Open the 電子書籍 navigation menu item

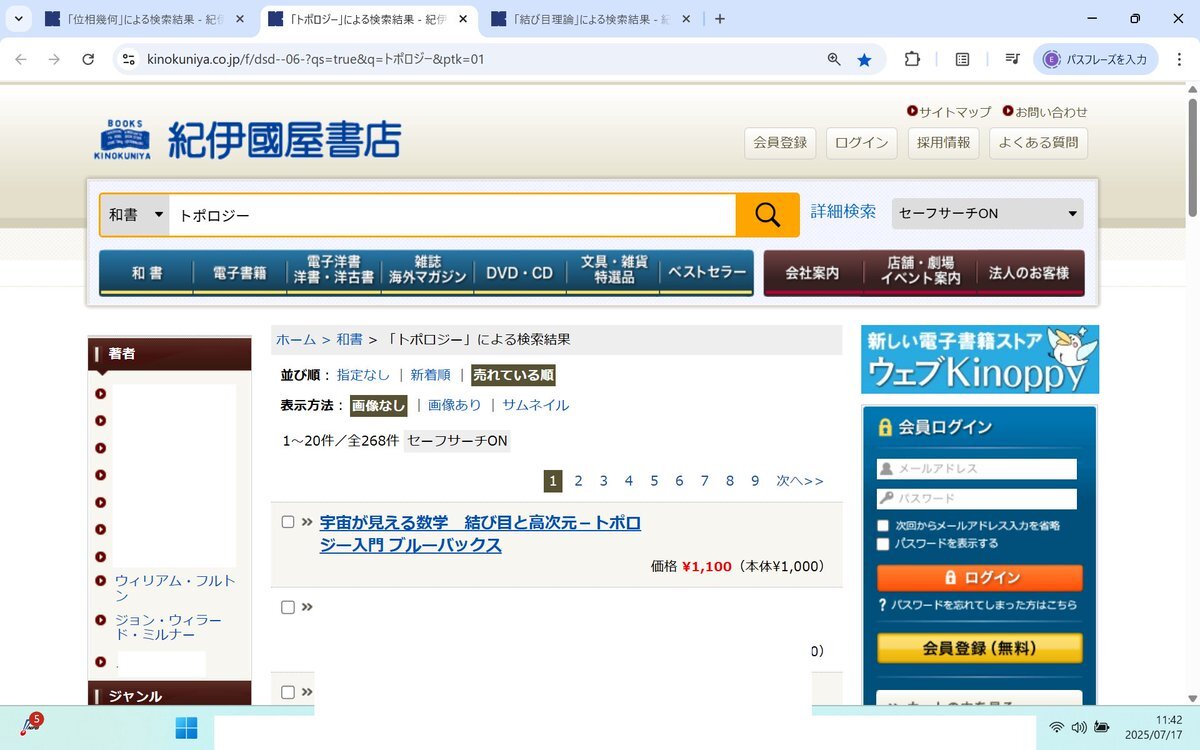click(x=240, y=273)
